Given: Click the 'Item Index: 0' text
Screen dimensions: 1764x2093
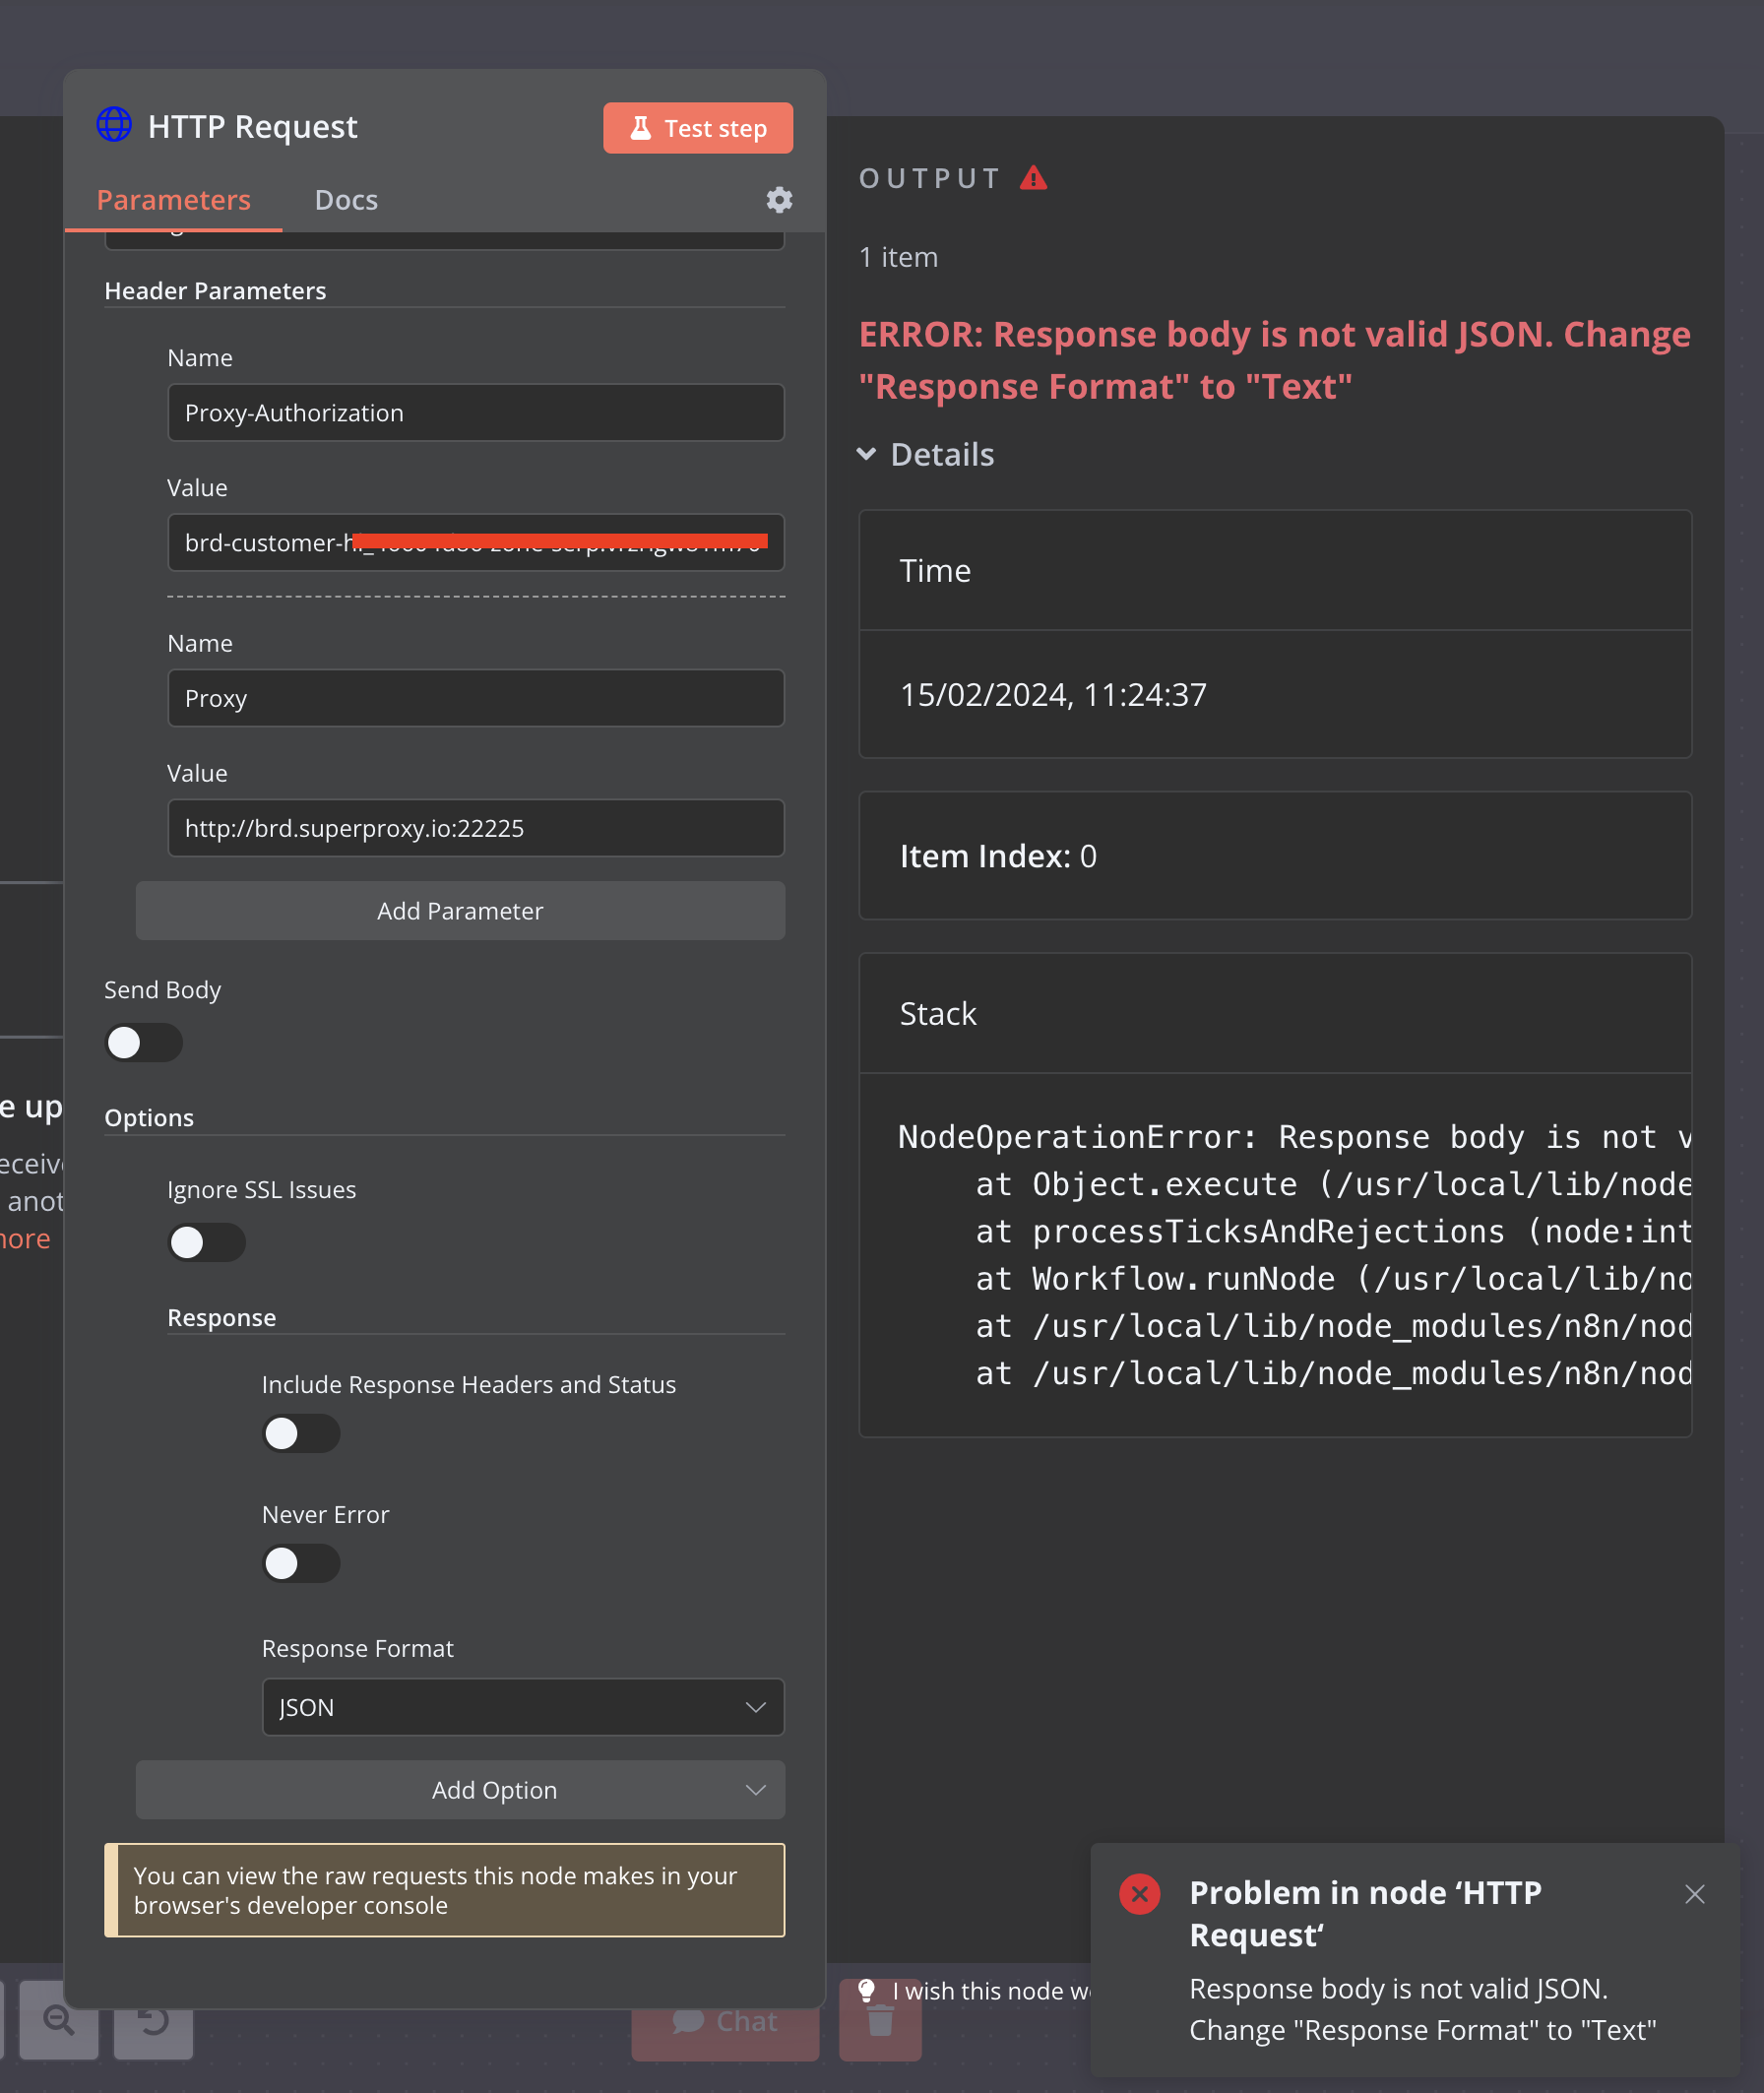Looking at the screenshot, I should click(x=998, y=856).
